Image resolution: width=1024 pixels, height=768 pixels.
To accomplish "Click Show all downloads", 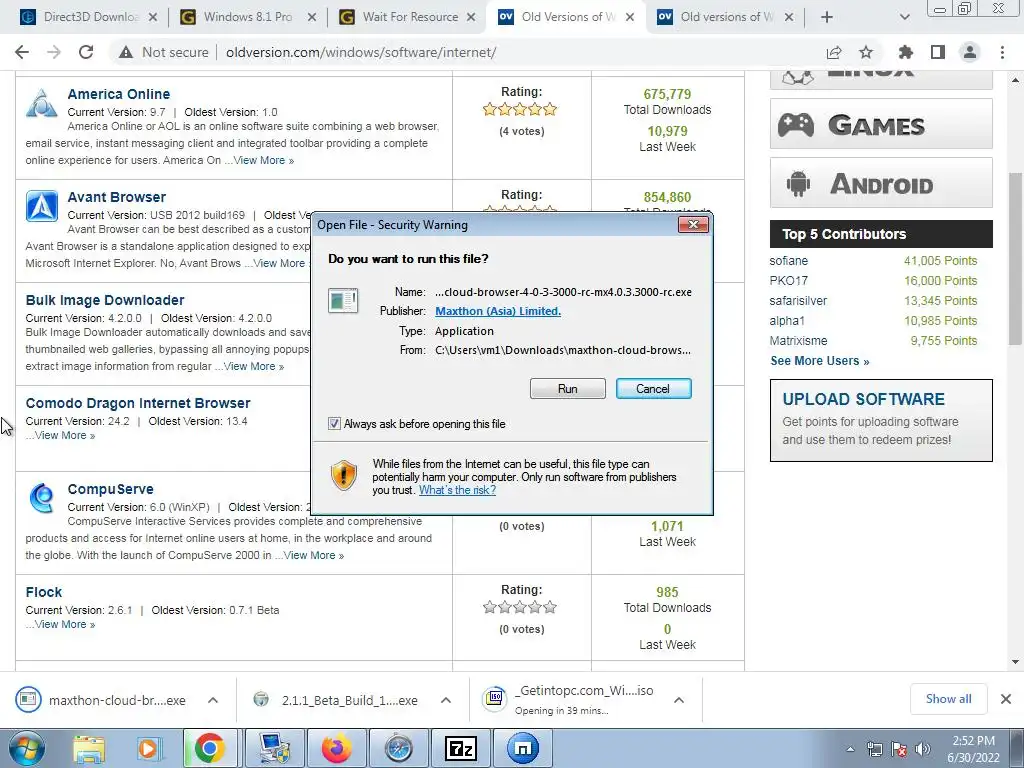I will pos(948,699).
